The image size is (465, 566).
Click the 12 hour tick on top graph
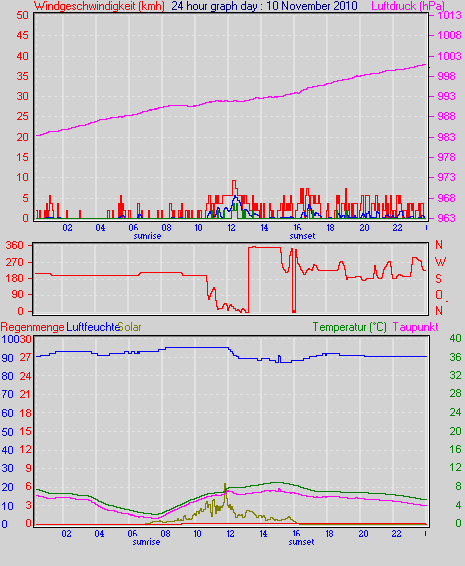click(x=231, y=228)
